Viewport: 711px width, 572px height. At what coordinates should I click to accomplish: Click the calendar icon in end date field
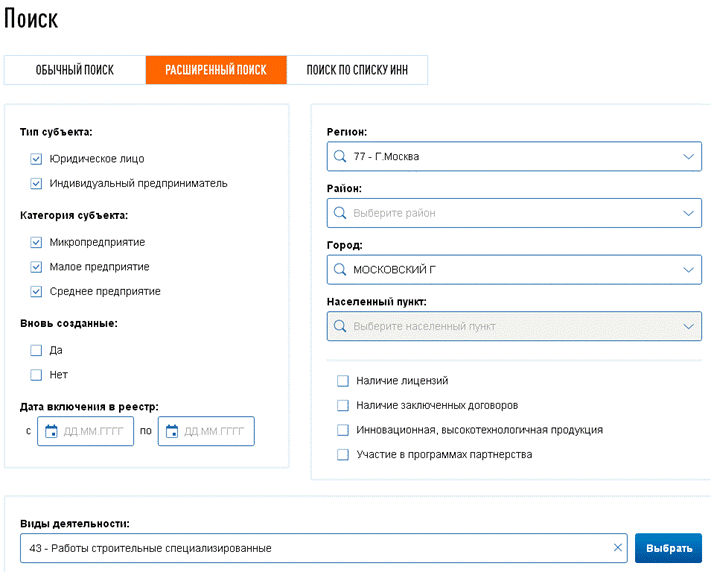[171, 432]
